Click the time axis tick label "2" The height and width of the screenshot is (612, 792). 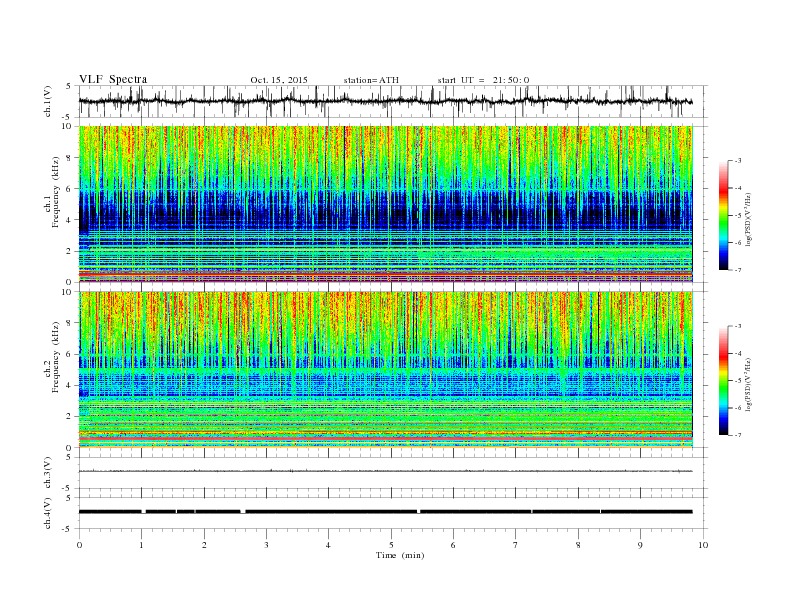point(204,545)
